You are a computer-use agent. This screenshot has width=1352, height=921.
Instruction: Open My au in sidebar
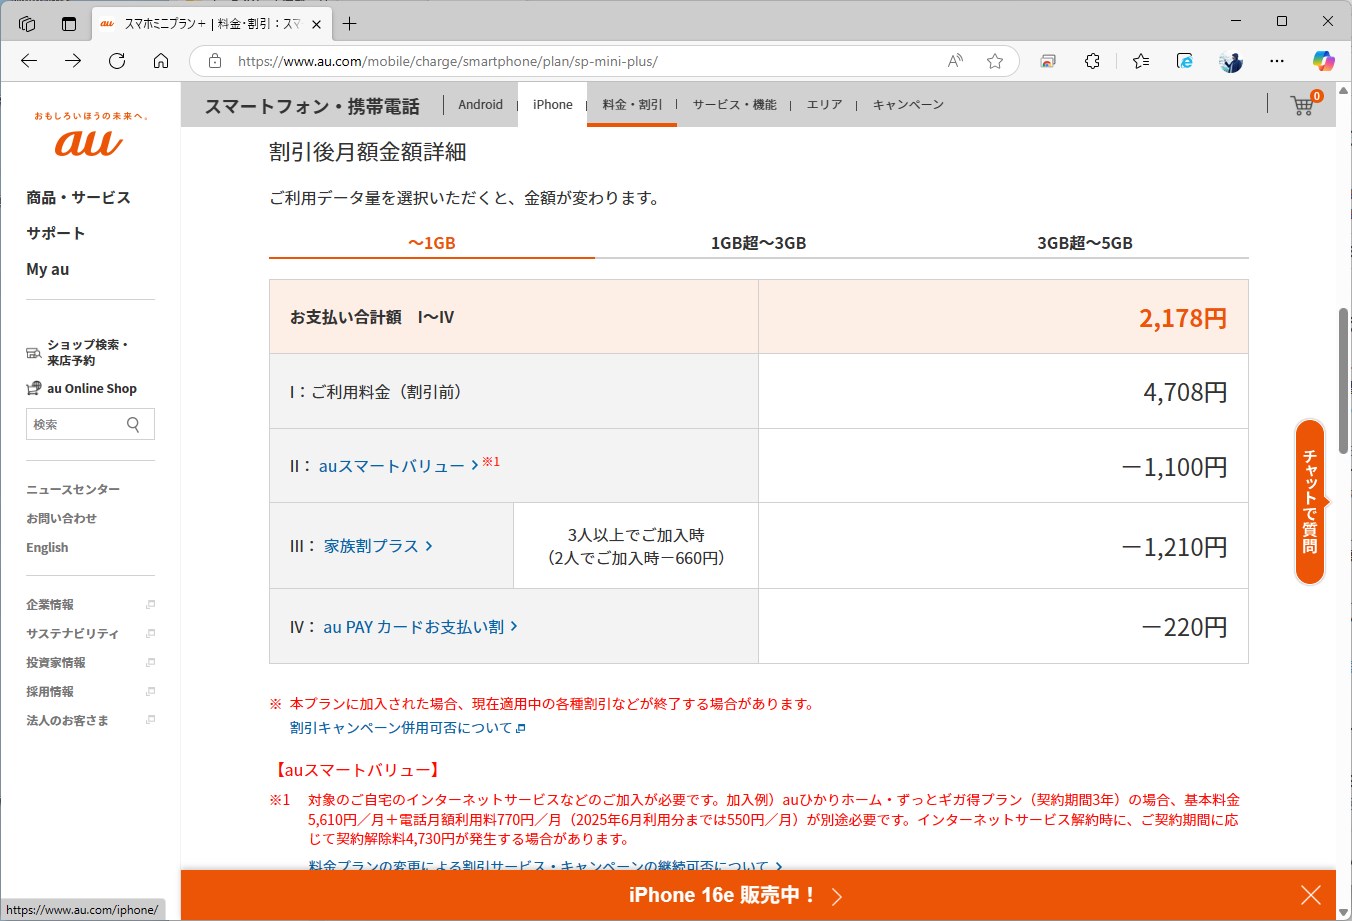[48, 269]
